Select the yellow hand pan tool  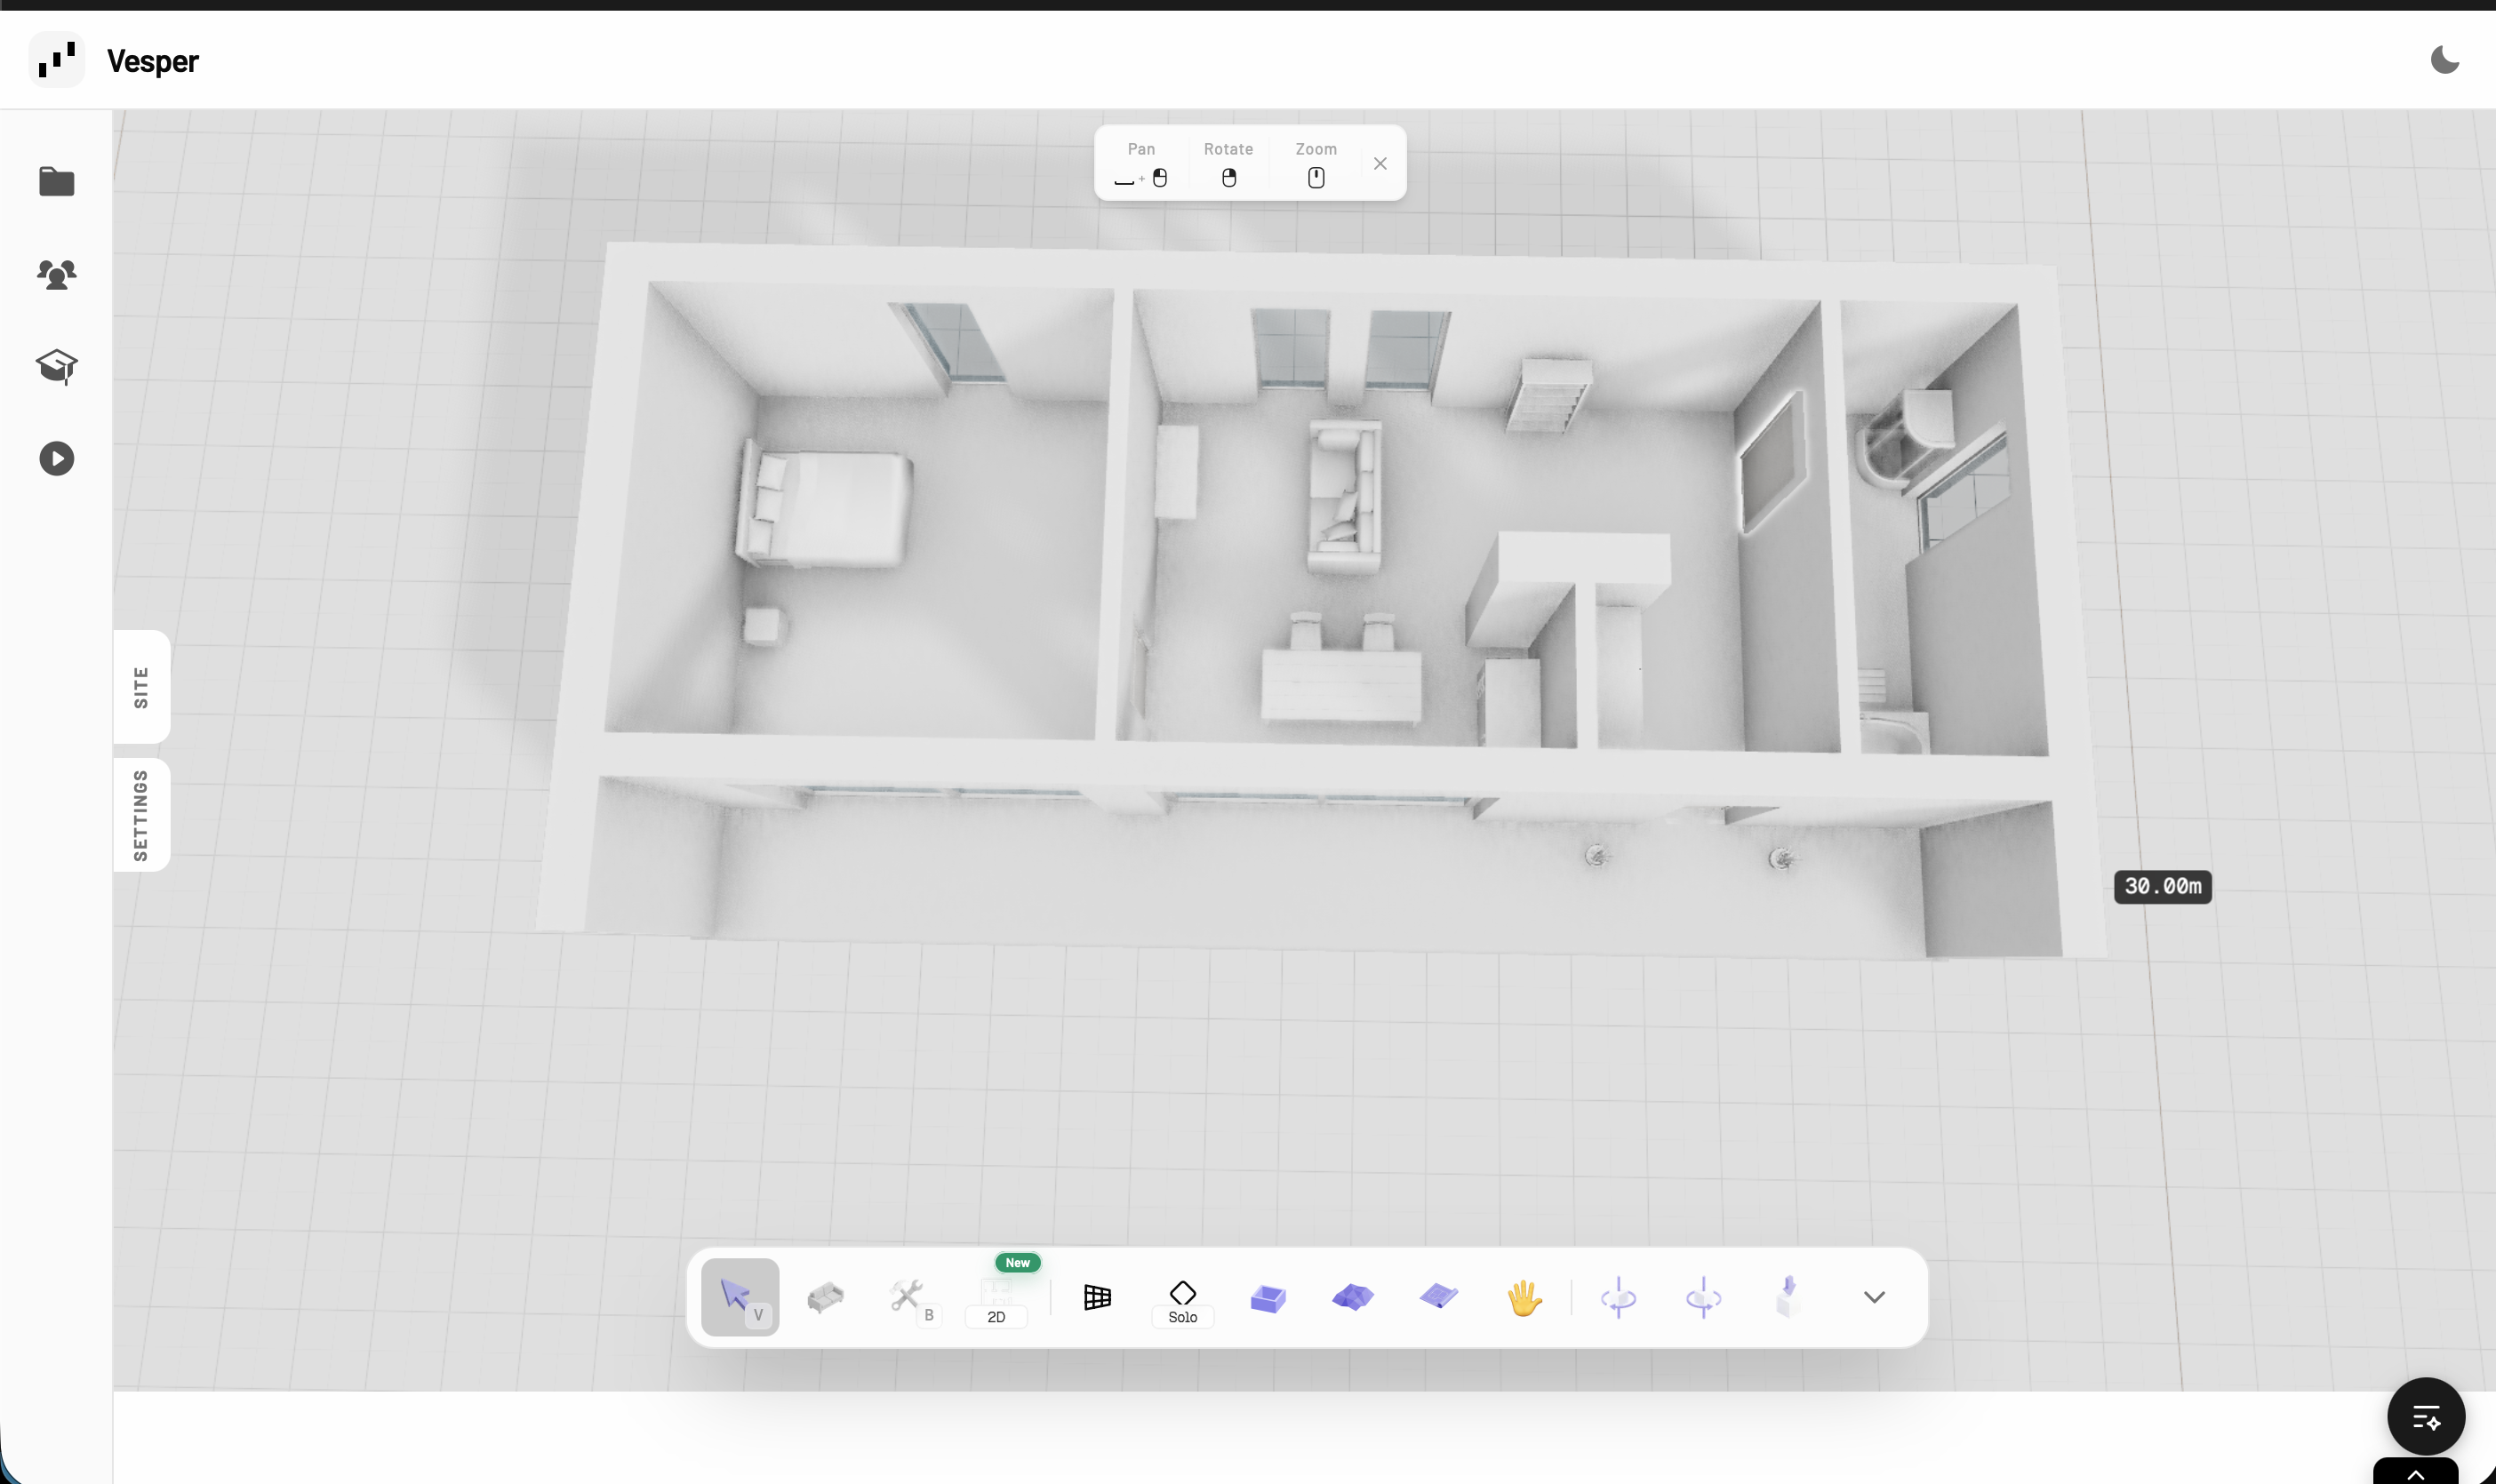click(x=1523, y=1298)
